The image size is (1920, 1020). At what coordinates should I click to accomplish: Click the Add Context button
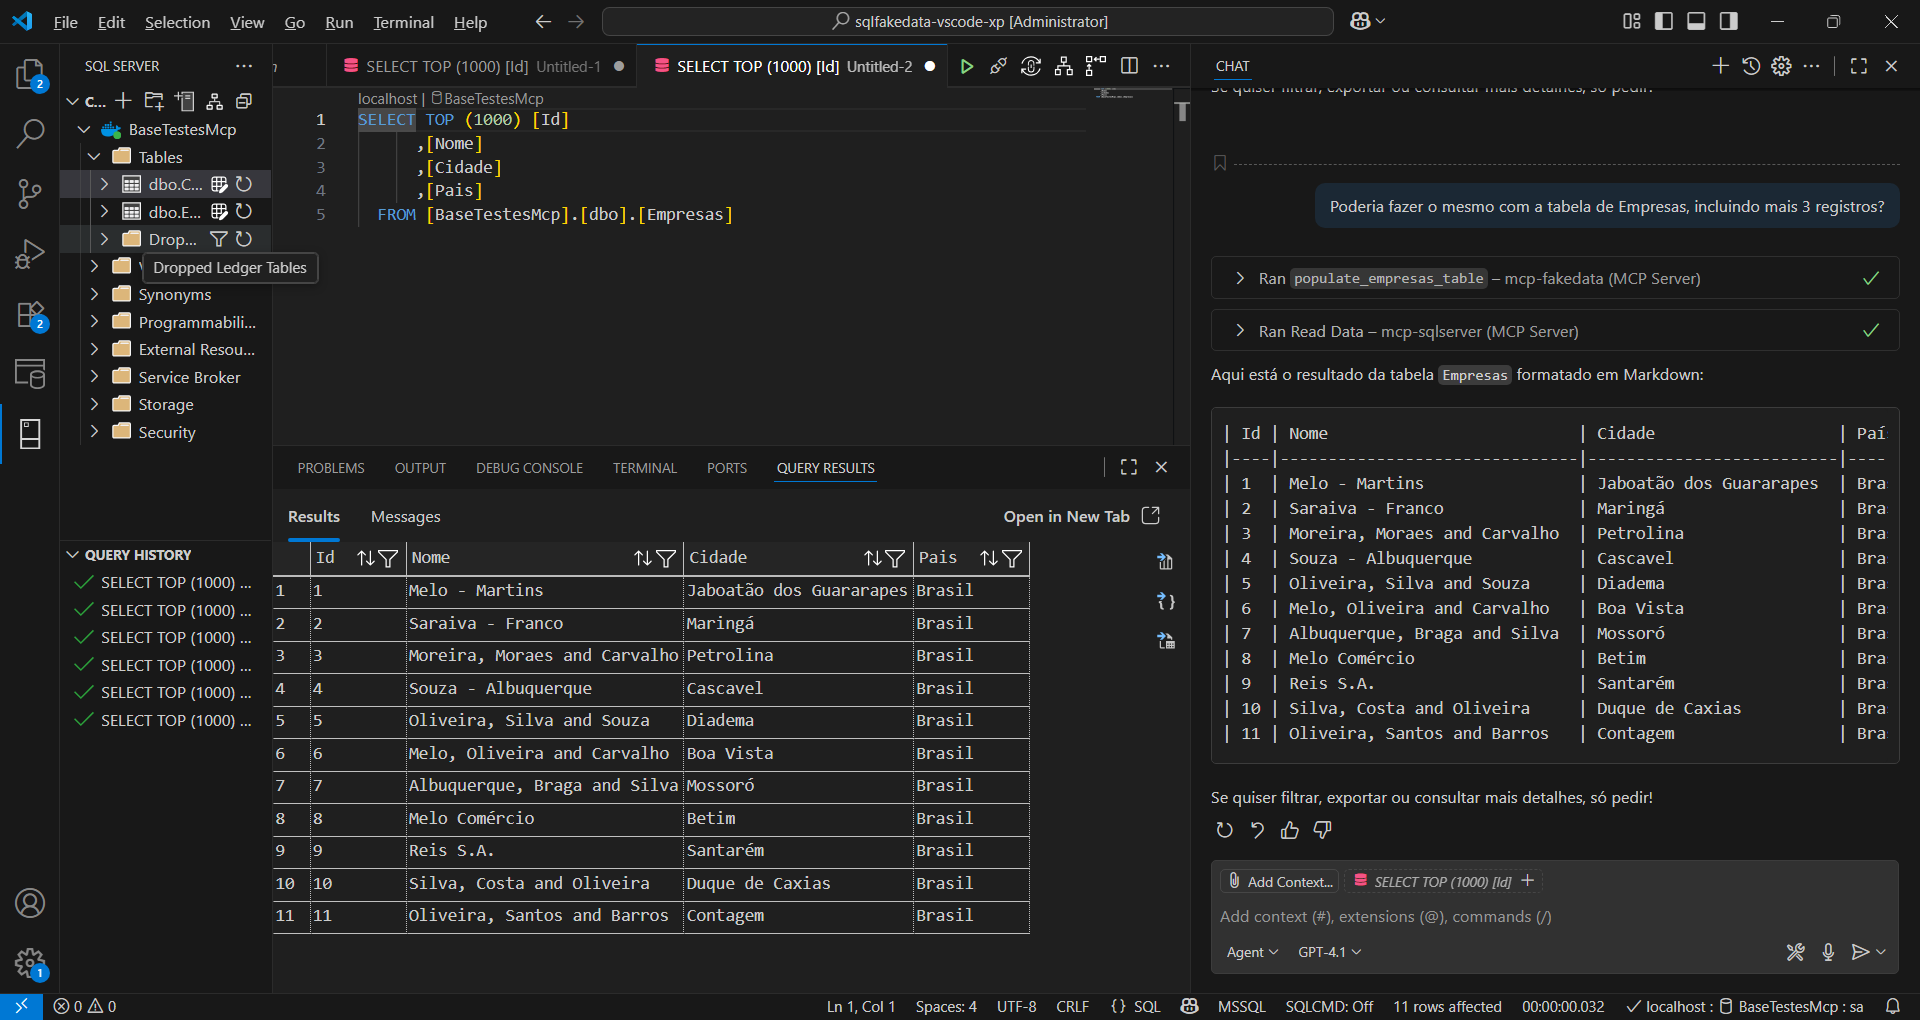click(x=1280, y=881)
